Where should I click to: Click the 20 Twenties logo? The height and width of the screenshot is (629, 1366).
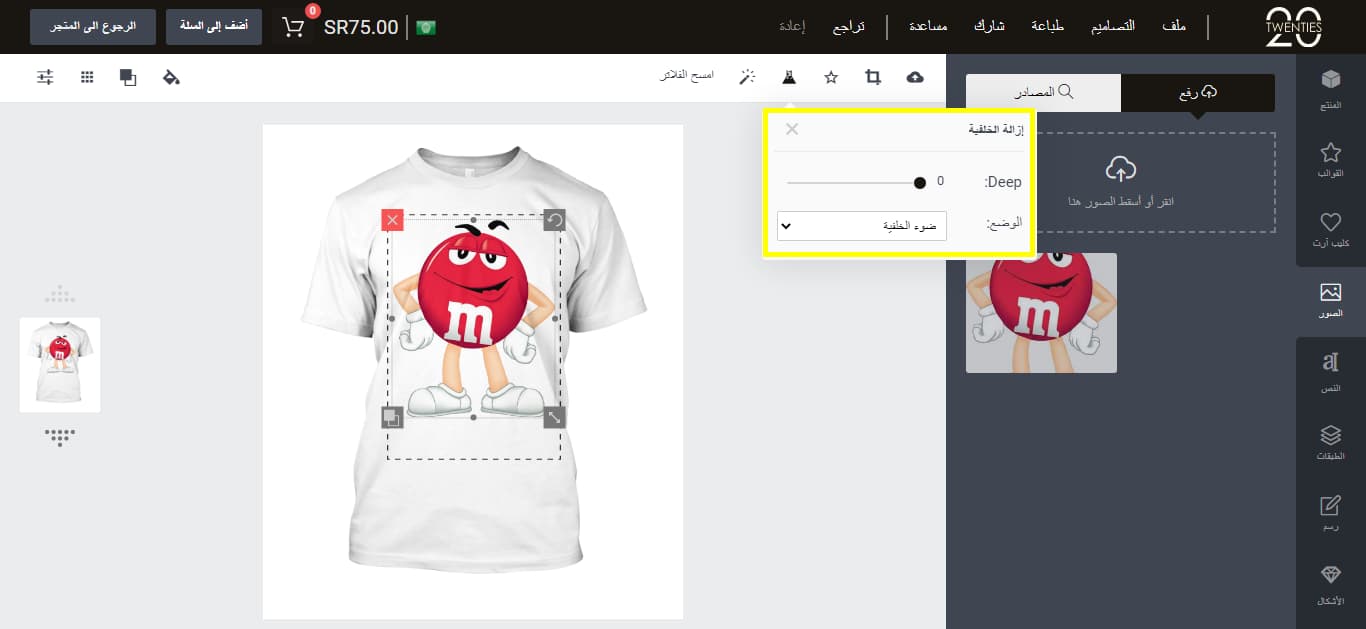point(1294,27)
